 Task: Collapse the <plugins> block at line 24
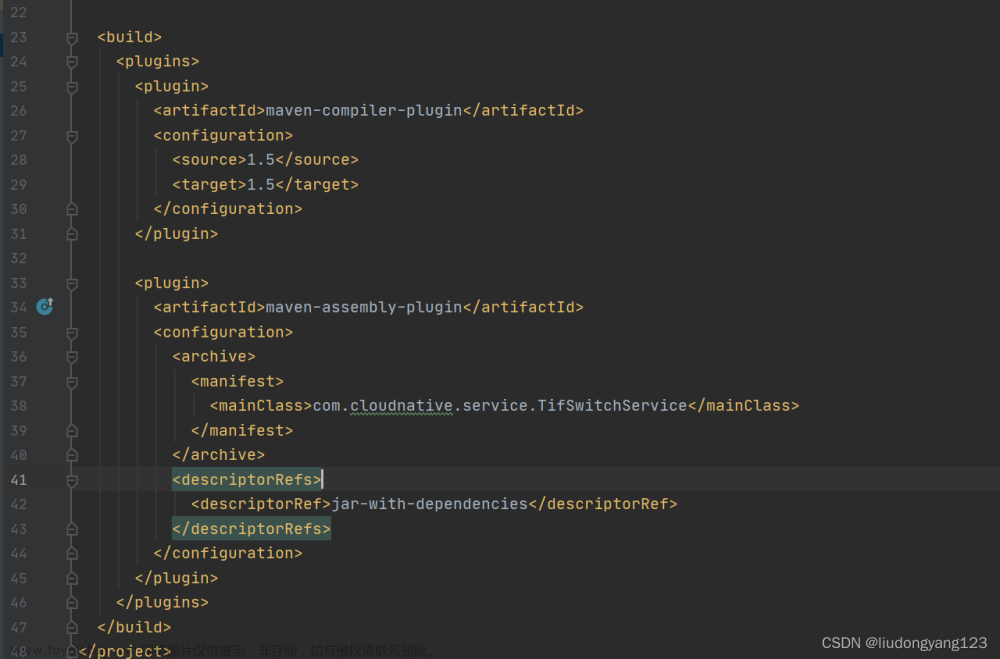[72, 62]
